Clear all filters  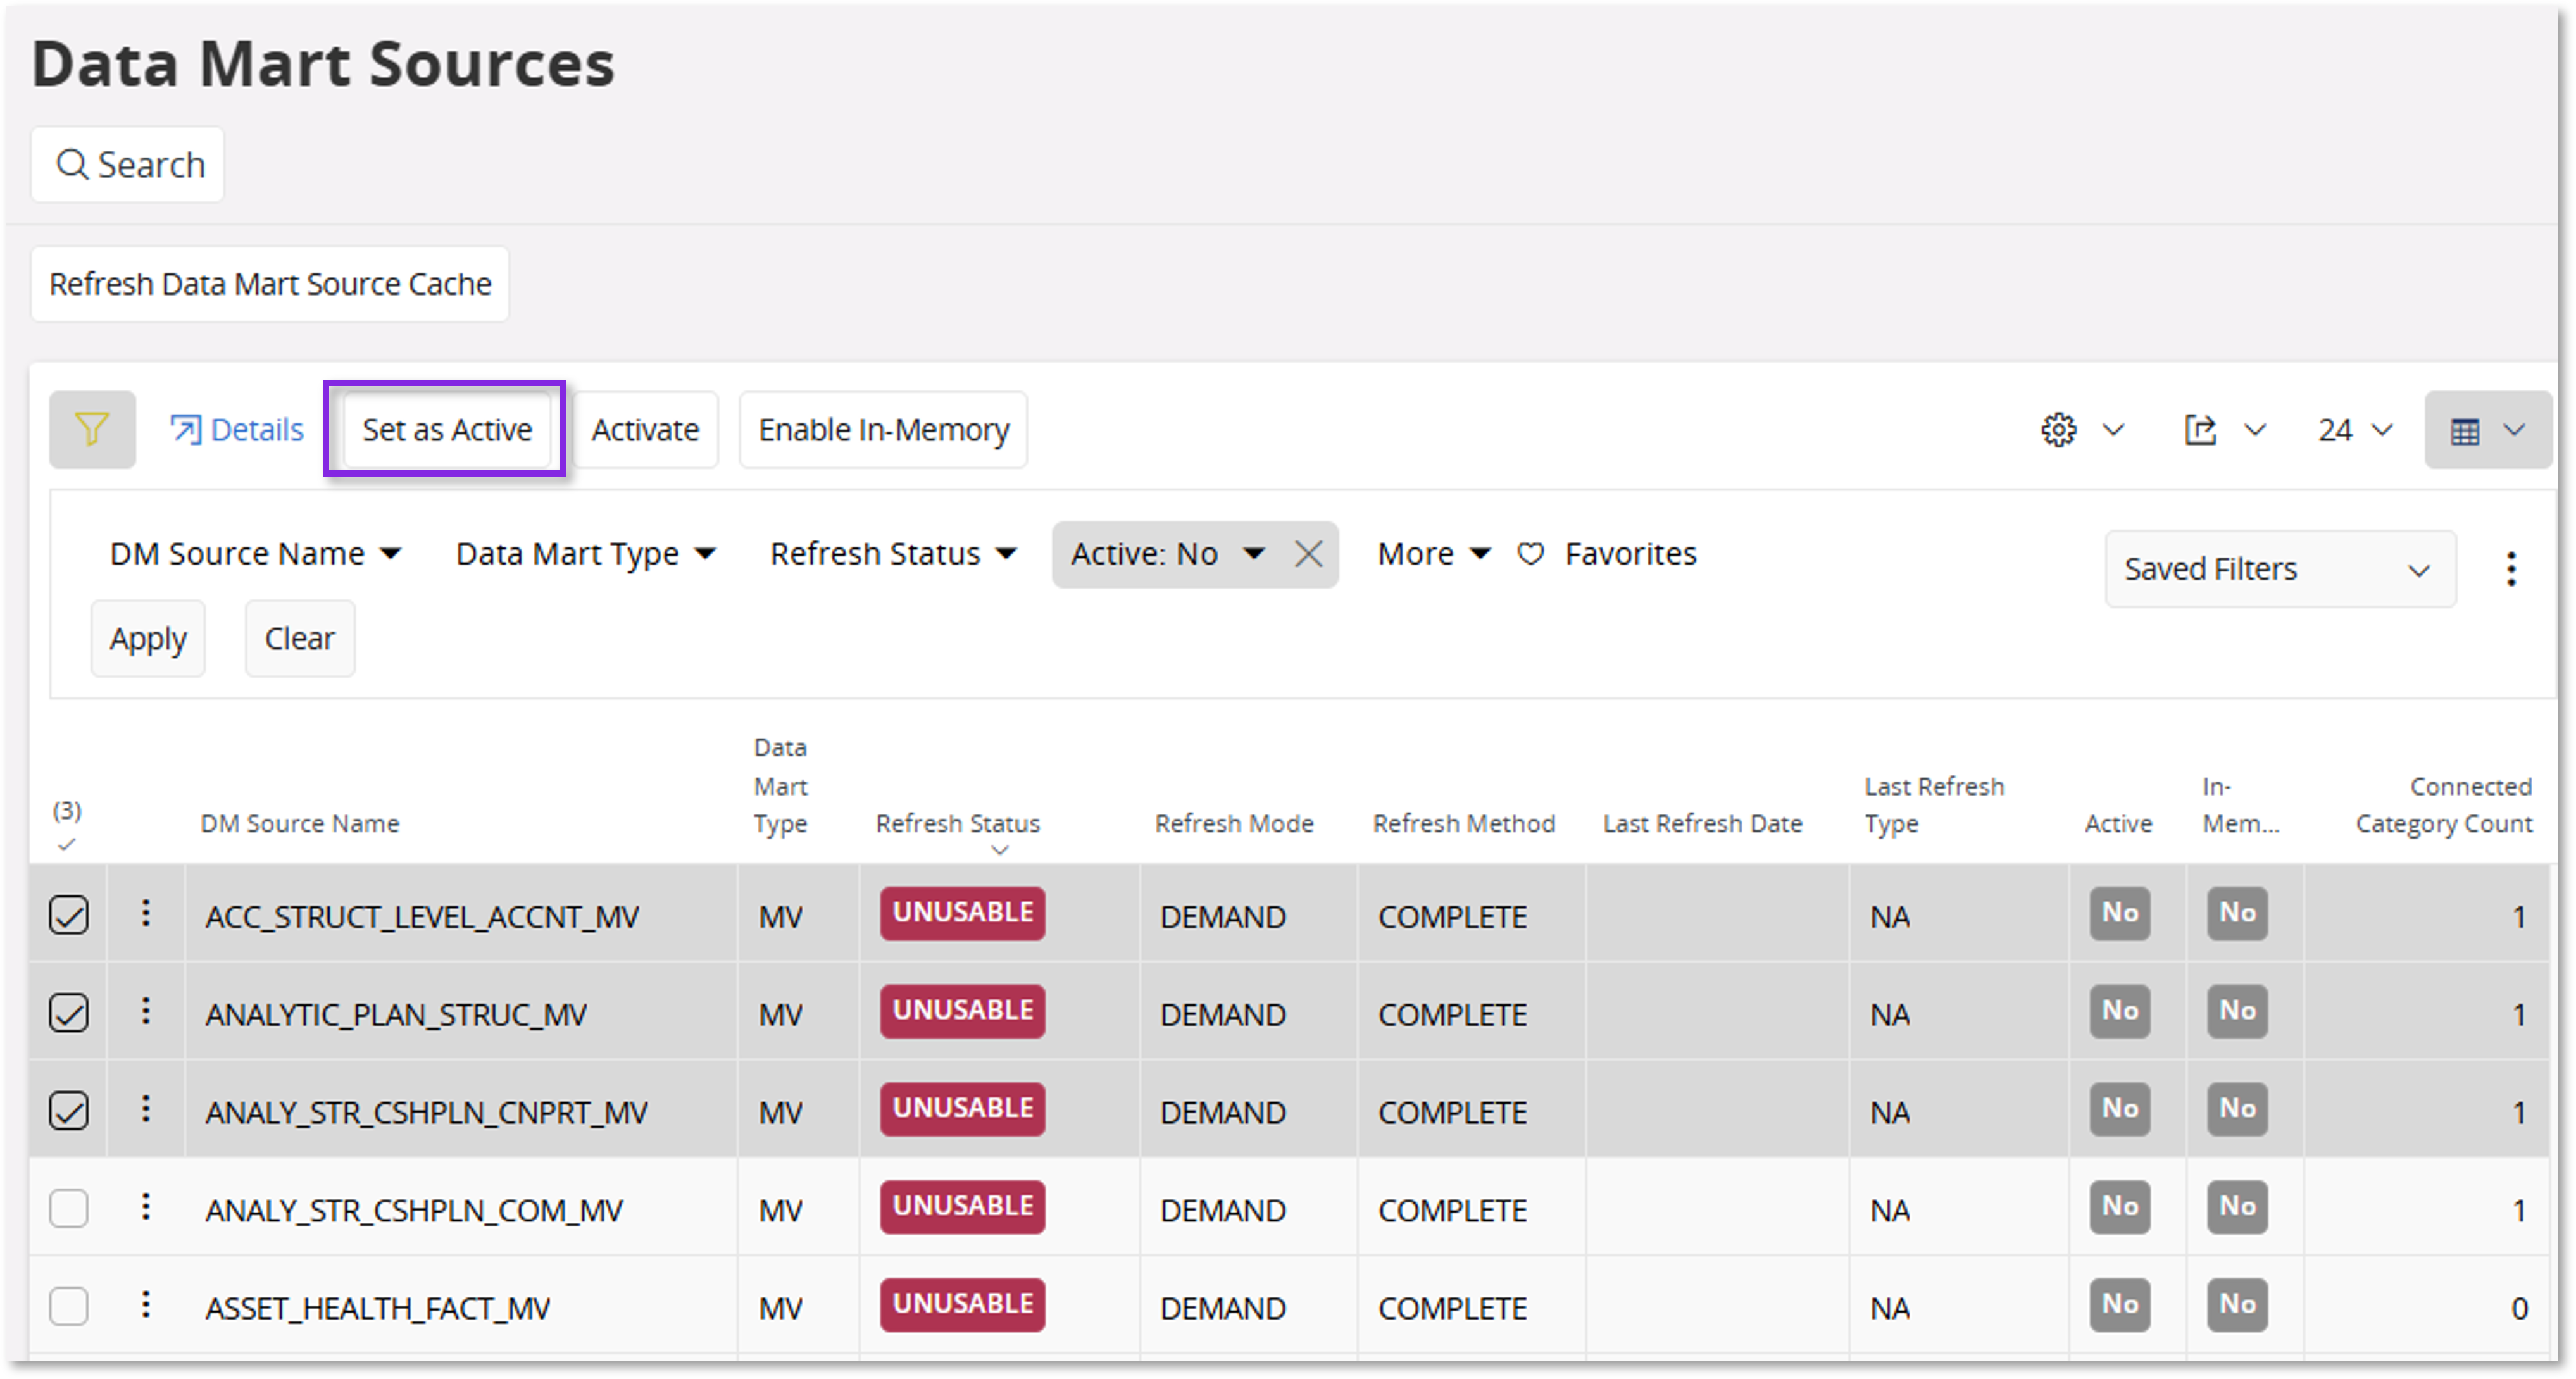point(300,638)
